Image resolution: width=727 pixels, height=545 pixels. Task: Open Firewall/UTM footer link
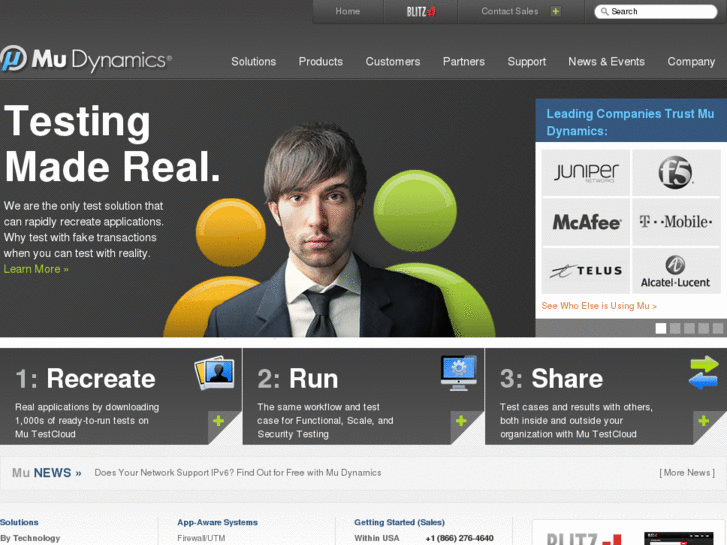click(x=201, y=538)
